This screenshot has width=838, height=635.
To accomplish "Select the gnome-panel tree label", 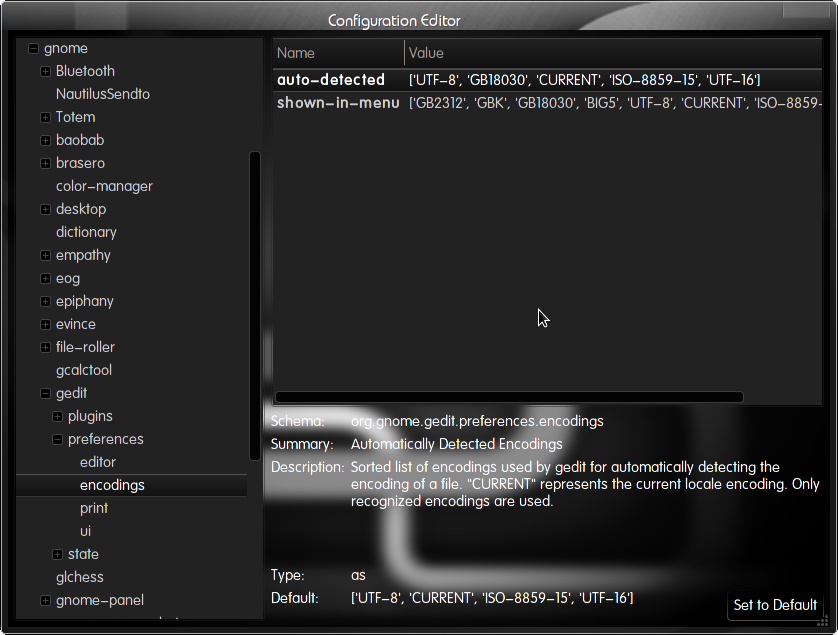I will [x=99, y=600].
